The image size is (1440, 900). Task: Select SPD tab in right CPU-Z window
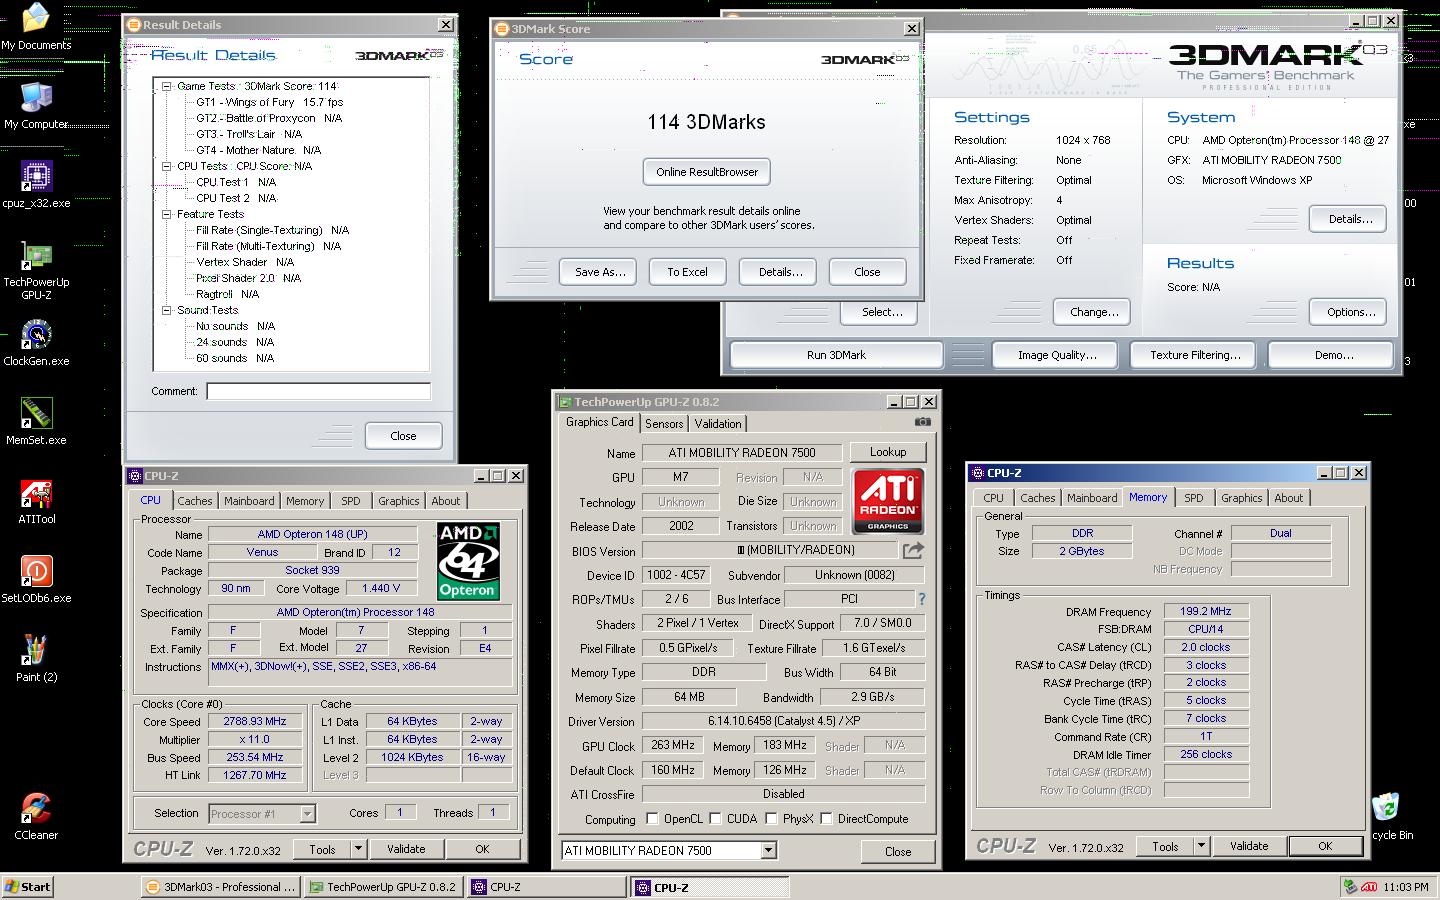point(1194,498)
